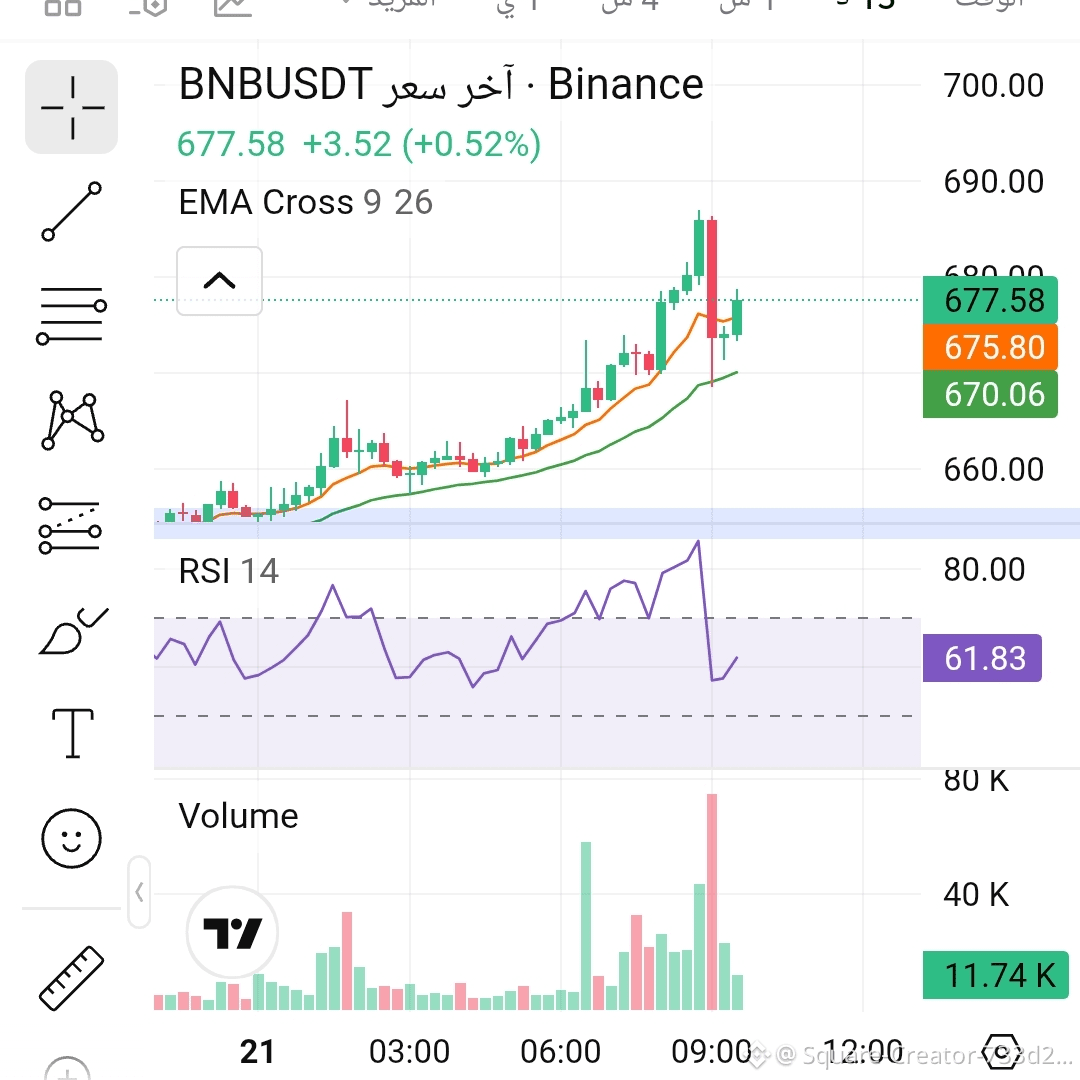Click the 40 K volume axis label
Screen dimensions: 1080x1080
pos(976,895)
